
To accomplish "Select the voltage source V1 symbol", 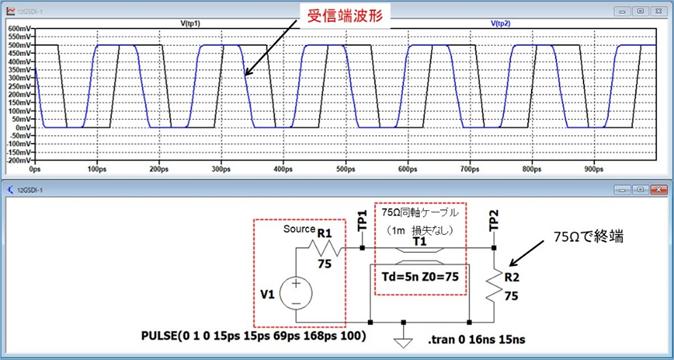I will pos(296,293).
